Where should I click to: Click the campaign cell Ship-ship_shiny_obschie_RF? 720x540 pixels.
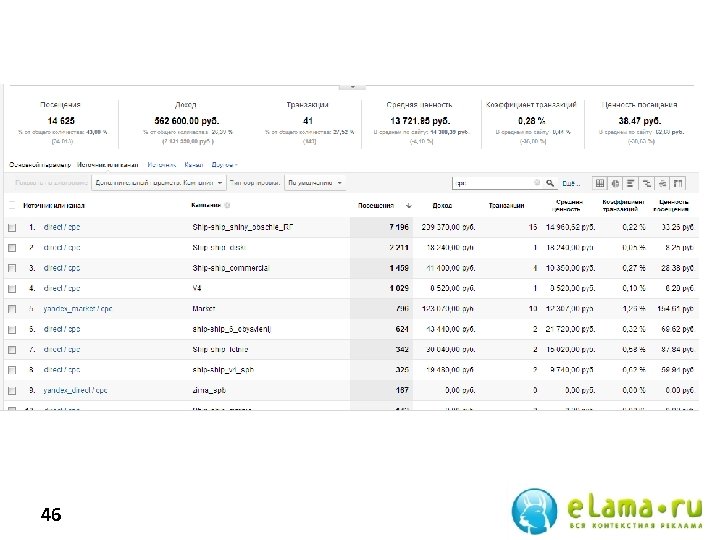coord(242,227)
